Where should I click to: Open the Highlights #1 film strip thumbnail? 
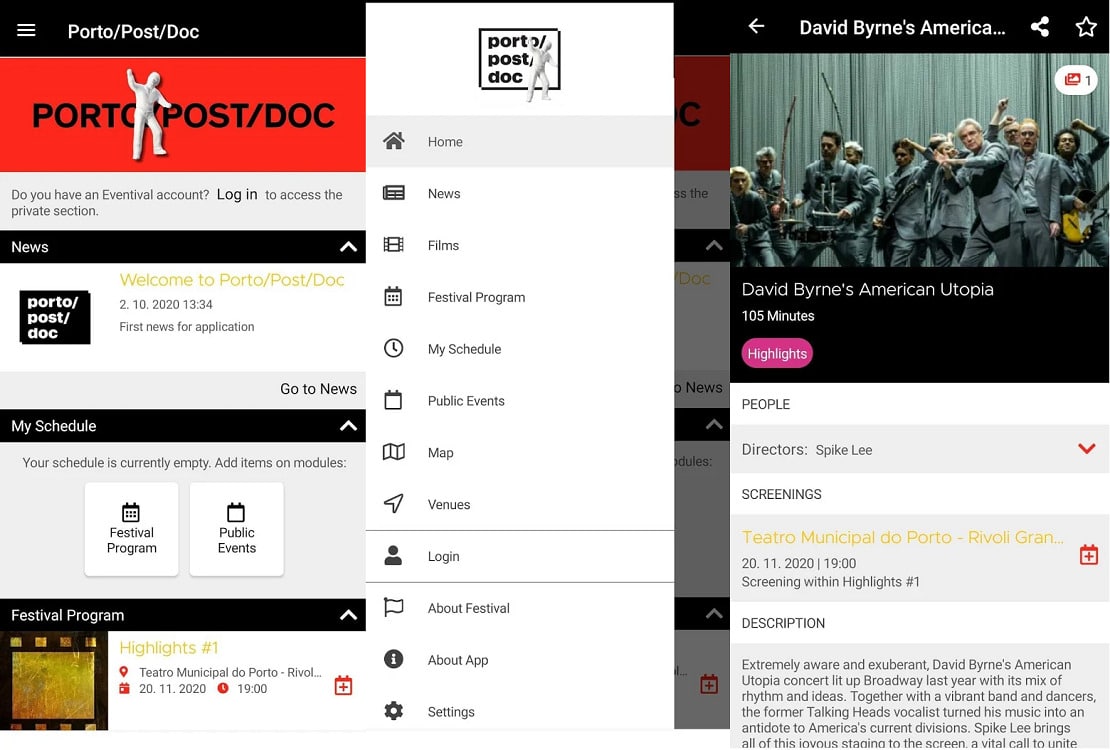[54, 681]
